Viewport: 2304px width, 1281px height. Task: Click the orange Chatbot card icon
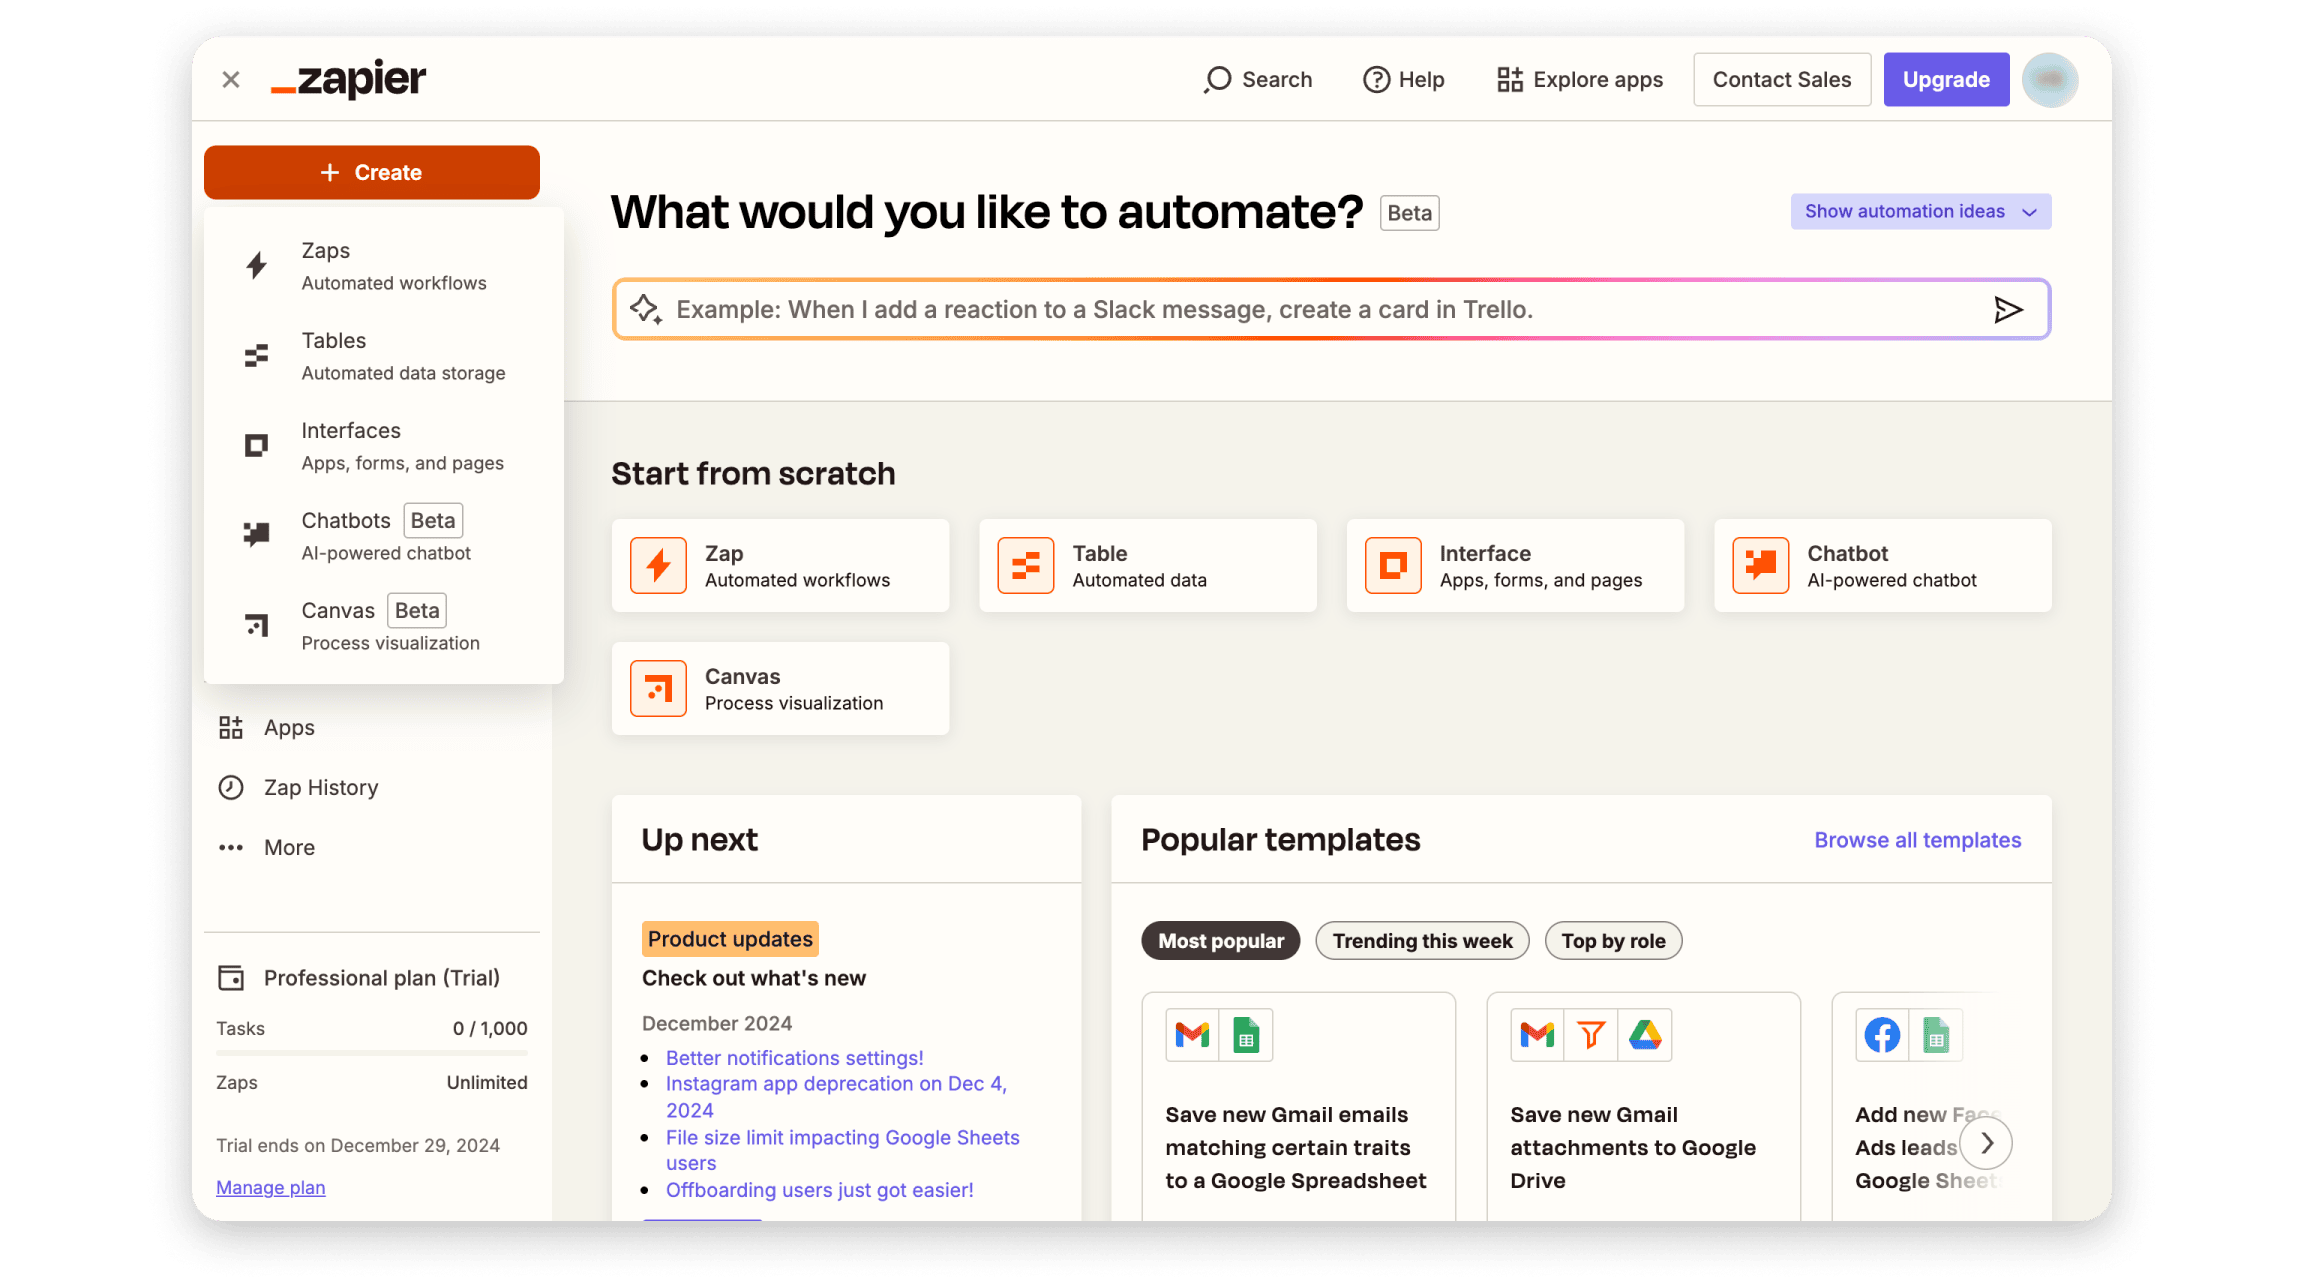click(1761, 565)
